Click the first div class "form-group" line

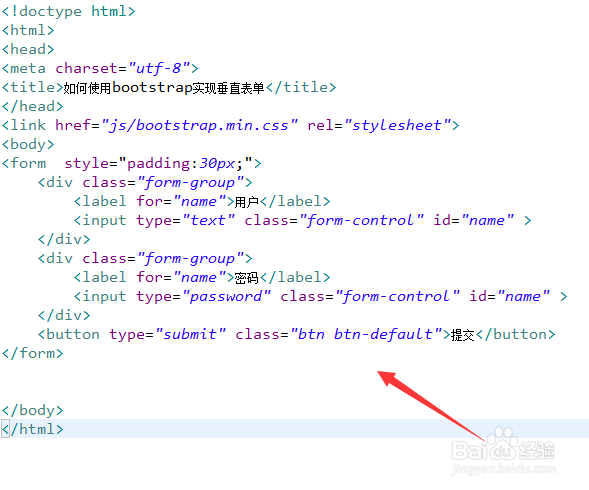coord(145,183)
